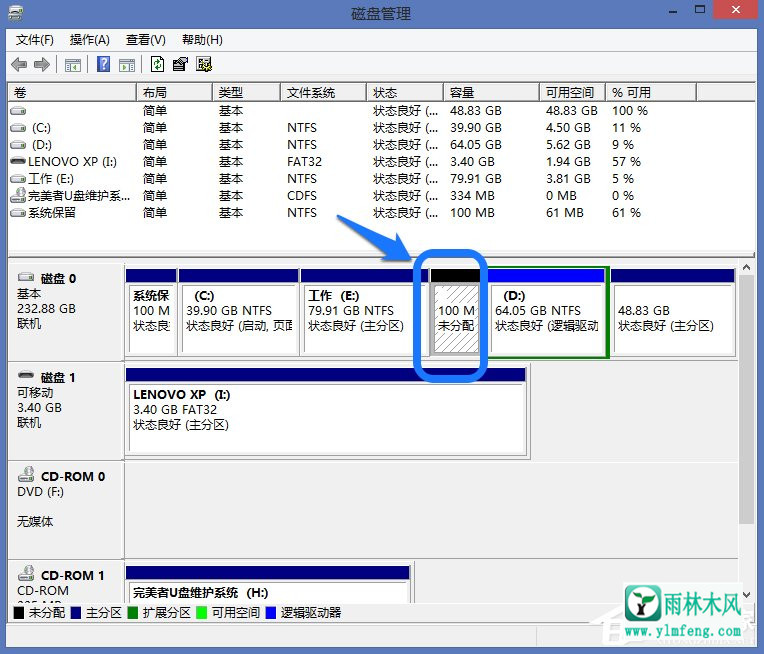
Task: Click scroll down arrow in disk pane
Action: [x=746, y=596]
